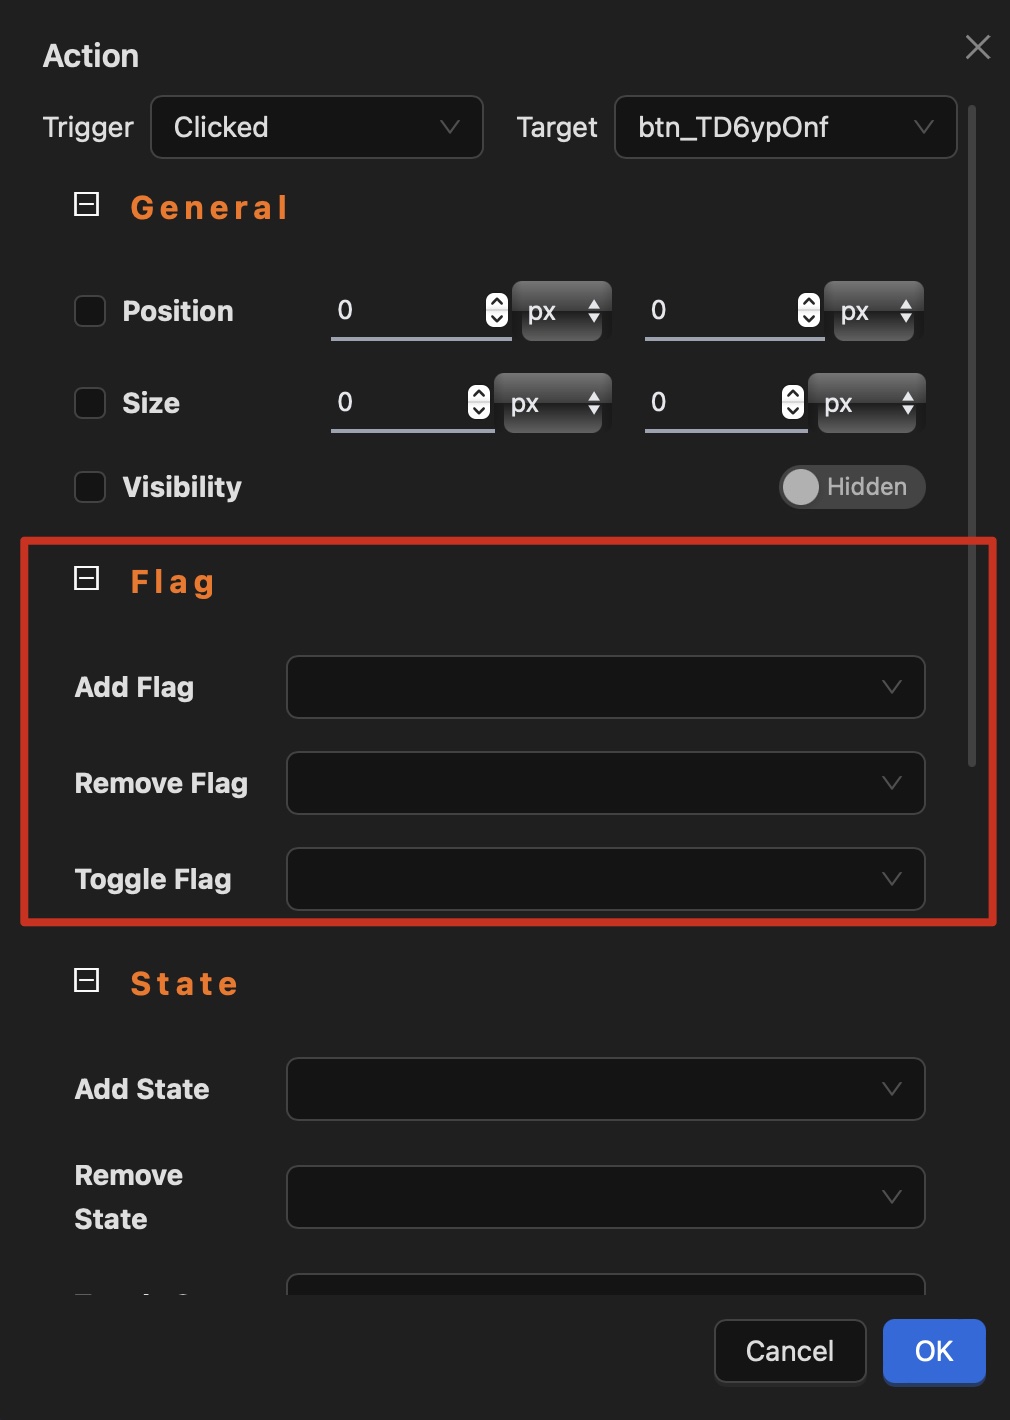Viewport: 1010px width, 1420px height.
Task: Check the Size checkbox
Action: pyautogui.click(x=90, y=403)
